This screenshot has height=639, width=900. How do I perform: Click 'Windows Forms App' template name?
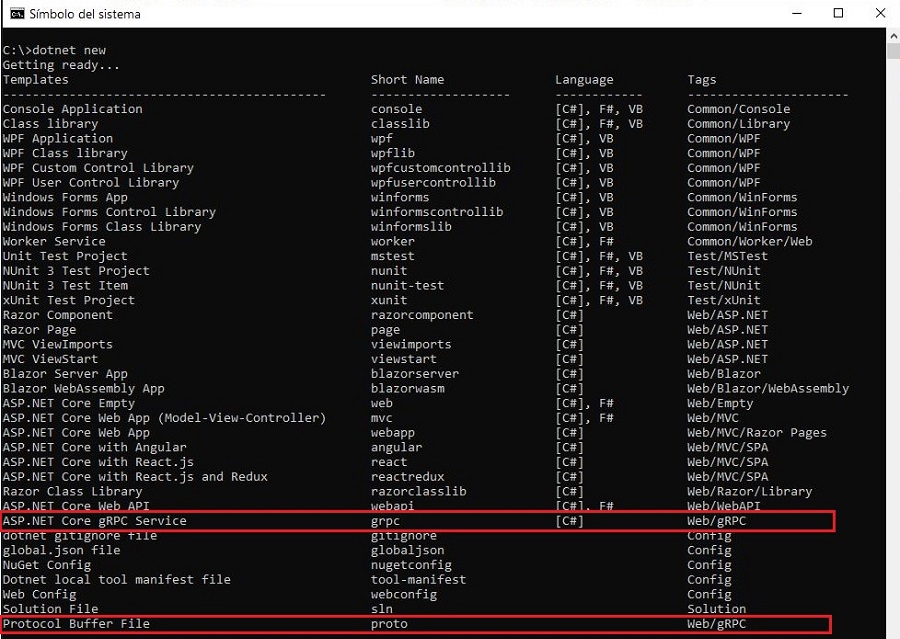click(x=65, y=197)
